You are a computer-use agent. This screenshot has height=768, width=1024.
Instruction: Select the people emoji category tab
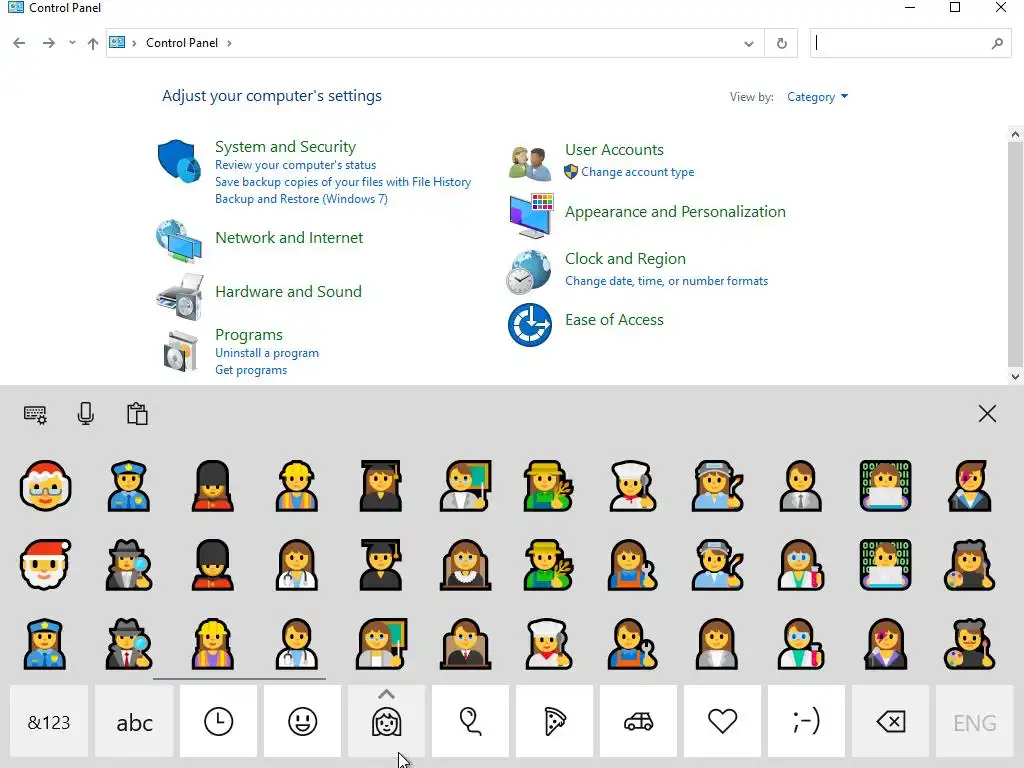[387, 723]
